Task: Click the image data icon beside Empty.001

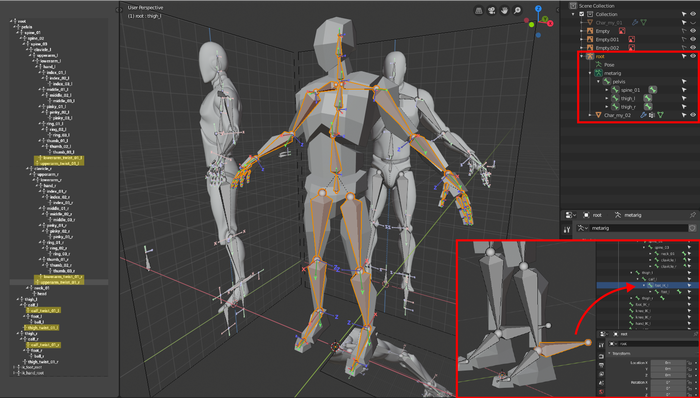Action: [x=631, y=39]
